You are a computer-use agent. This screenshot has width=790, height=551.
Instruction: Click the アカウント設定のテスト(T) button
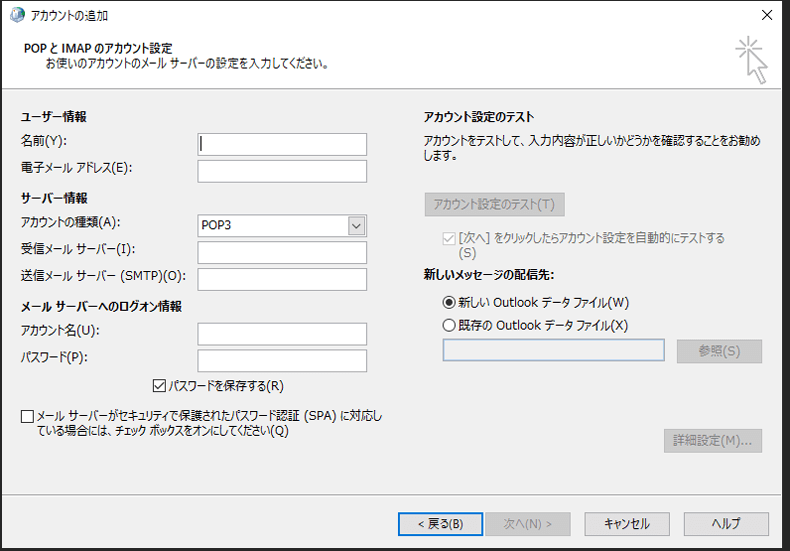point(494,205)
